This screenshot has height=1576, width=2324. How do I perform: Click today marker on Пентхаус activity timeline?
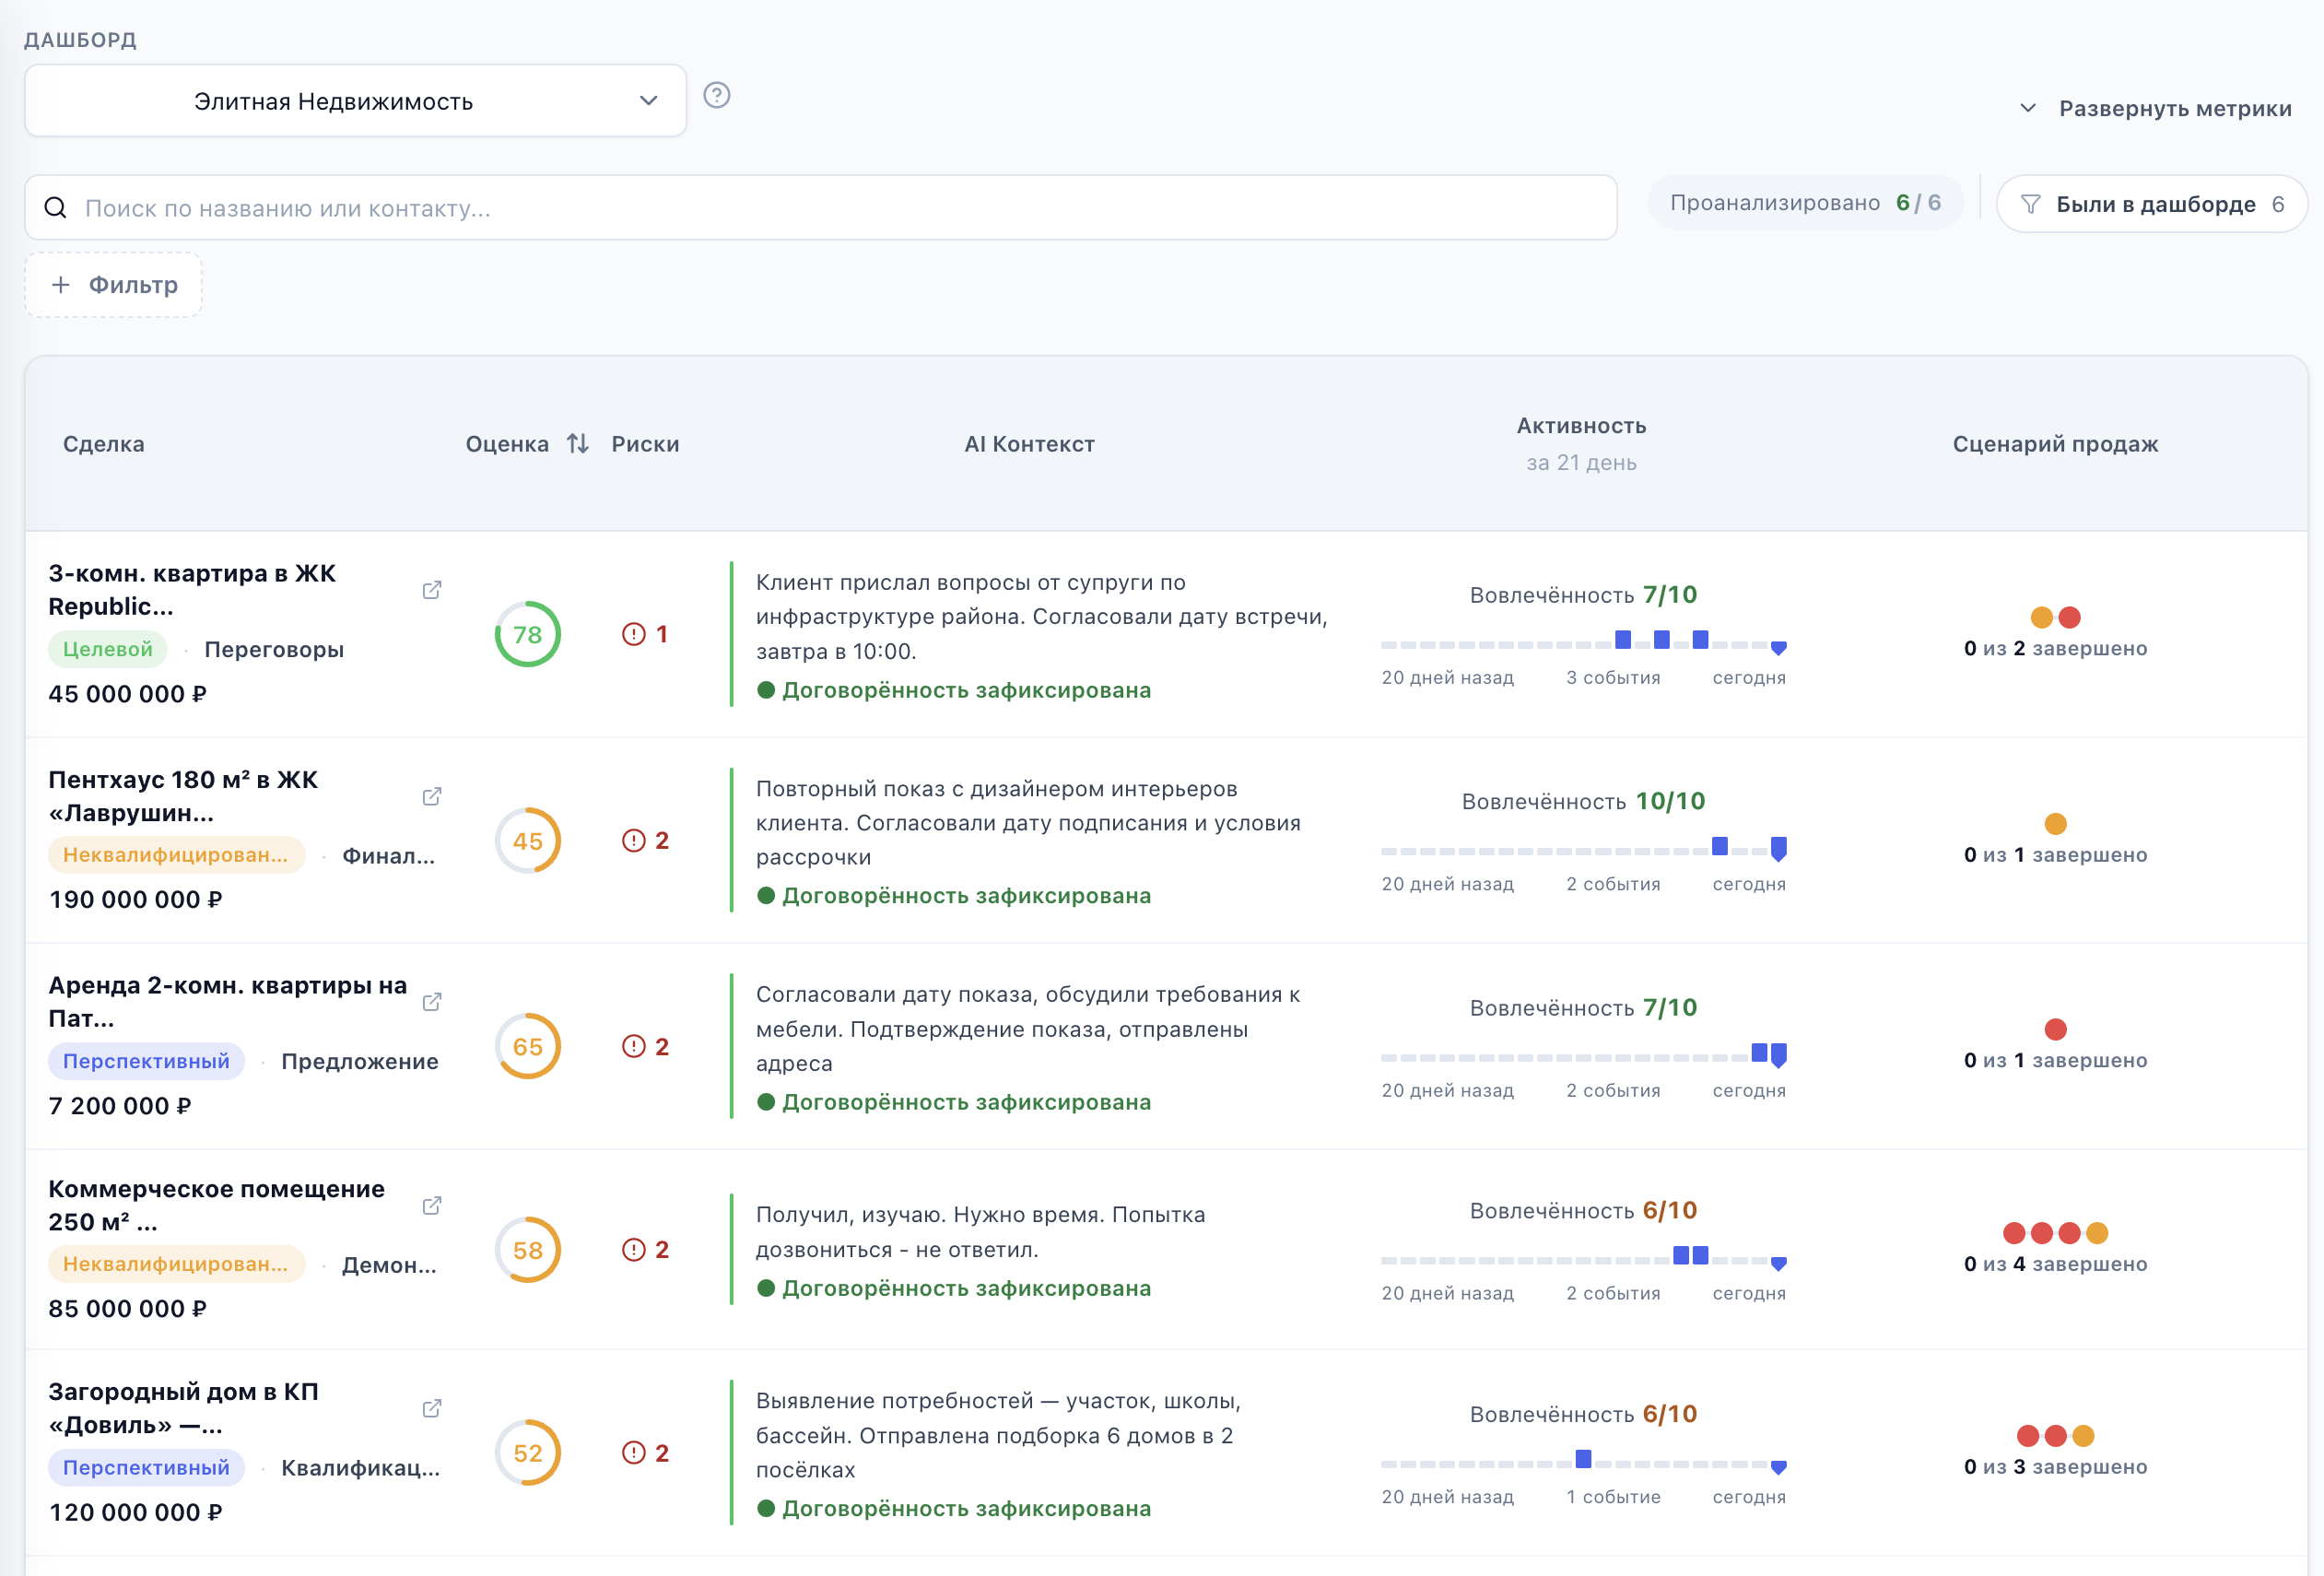click(x=1779, y=849)
